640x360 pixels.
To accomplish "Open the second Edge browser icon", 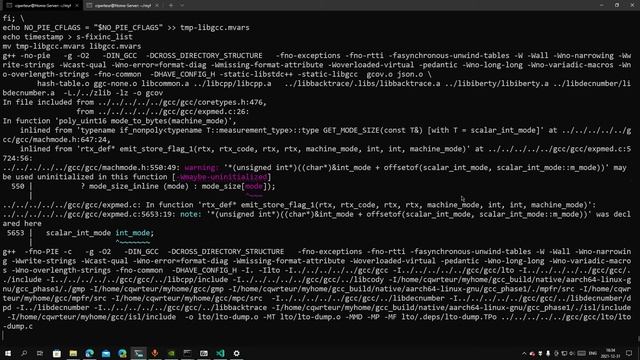I will pos(122,353).
